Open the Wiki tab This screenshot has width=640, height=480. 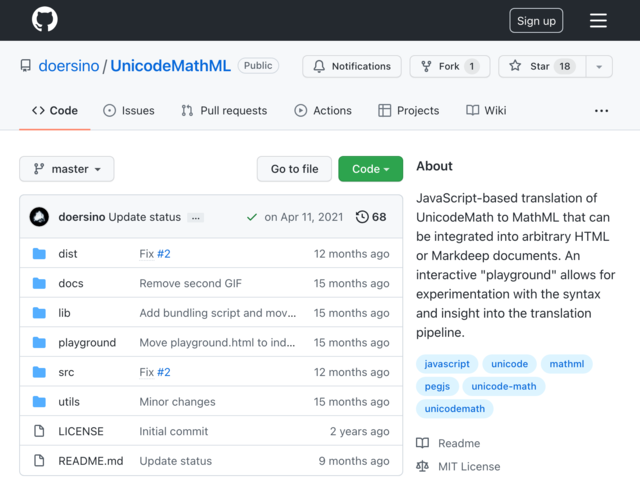tap(486, 111)
